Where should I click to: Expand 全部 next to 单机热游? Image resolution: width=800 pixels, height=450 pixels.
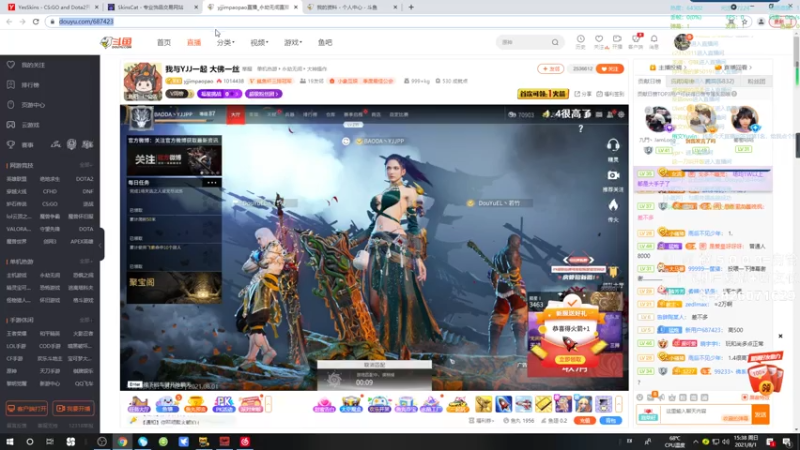click(x=85, y=262)
